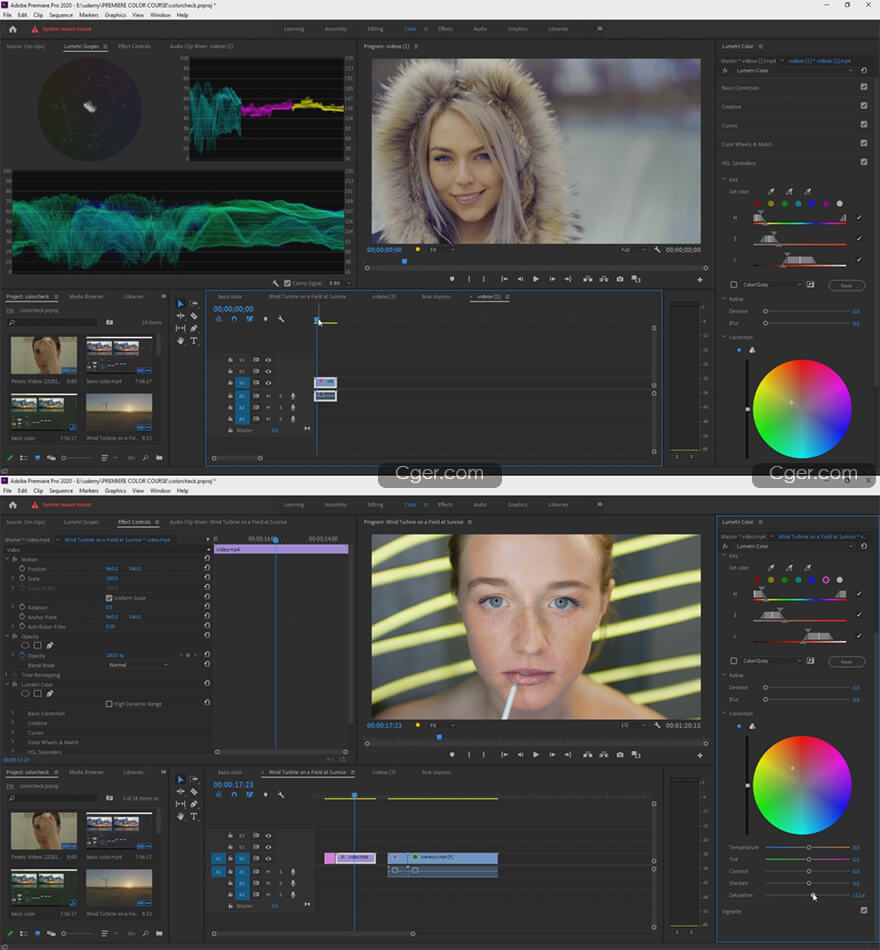Click the Opacity 100.0 % value

pos(115,656)
